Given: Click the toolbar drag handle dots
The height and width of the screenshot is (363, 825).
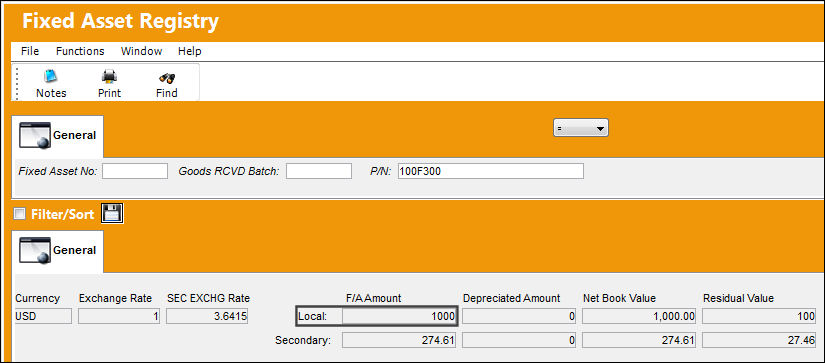Looking at the screenshot, I should coord(17,83).
